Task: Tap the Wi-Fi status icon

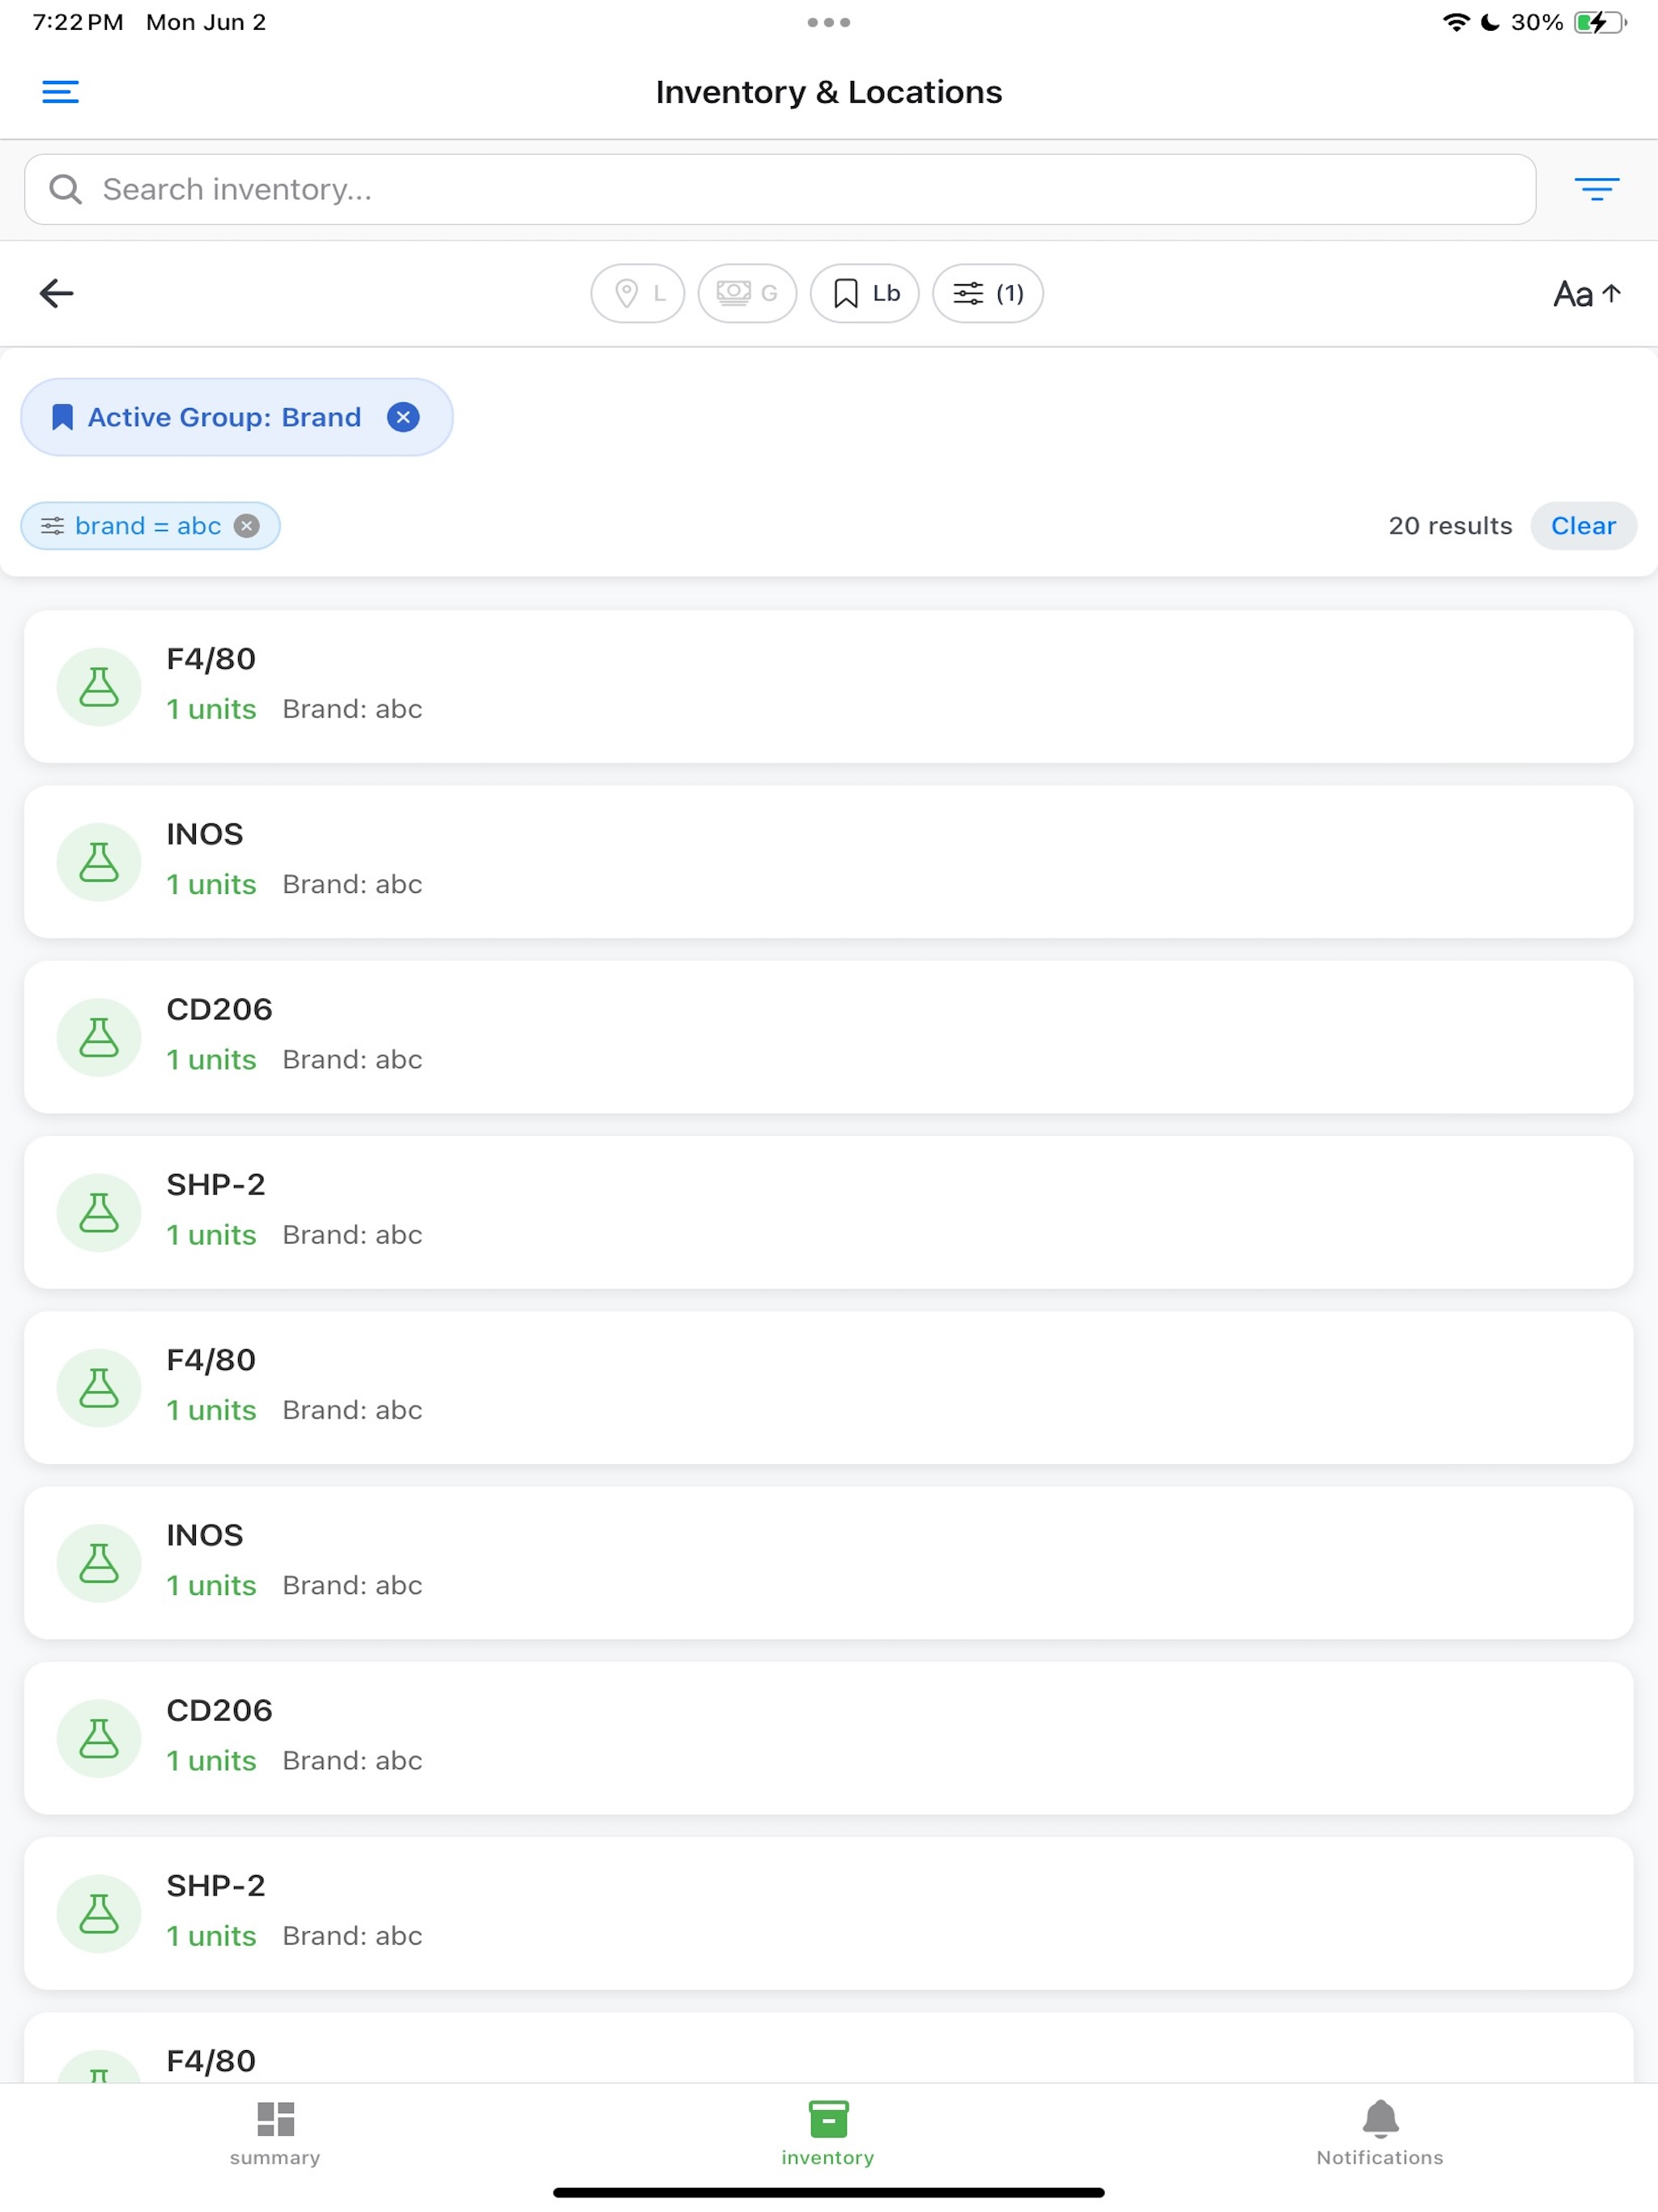Action: [x=1456, y=22]
